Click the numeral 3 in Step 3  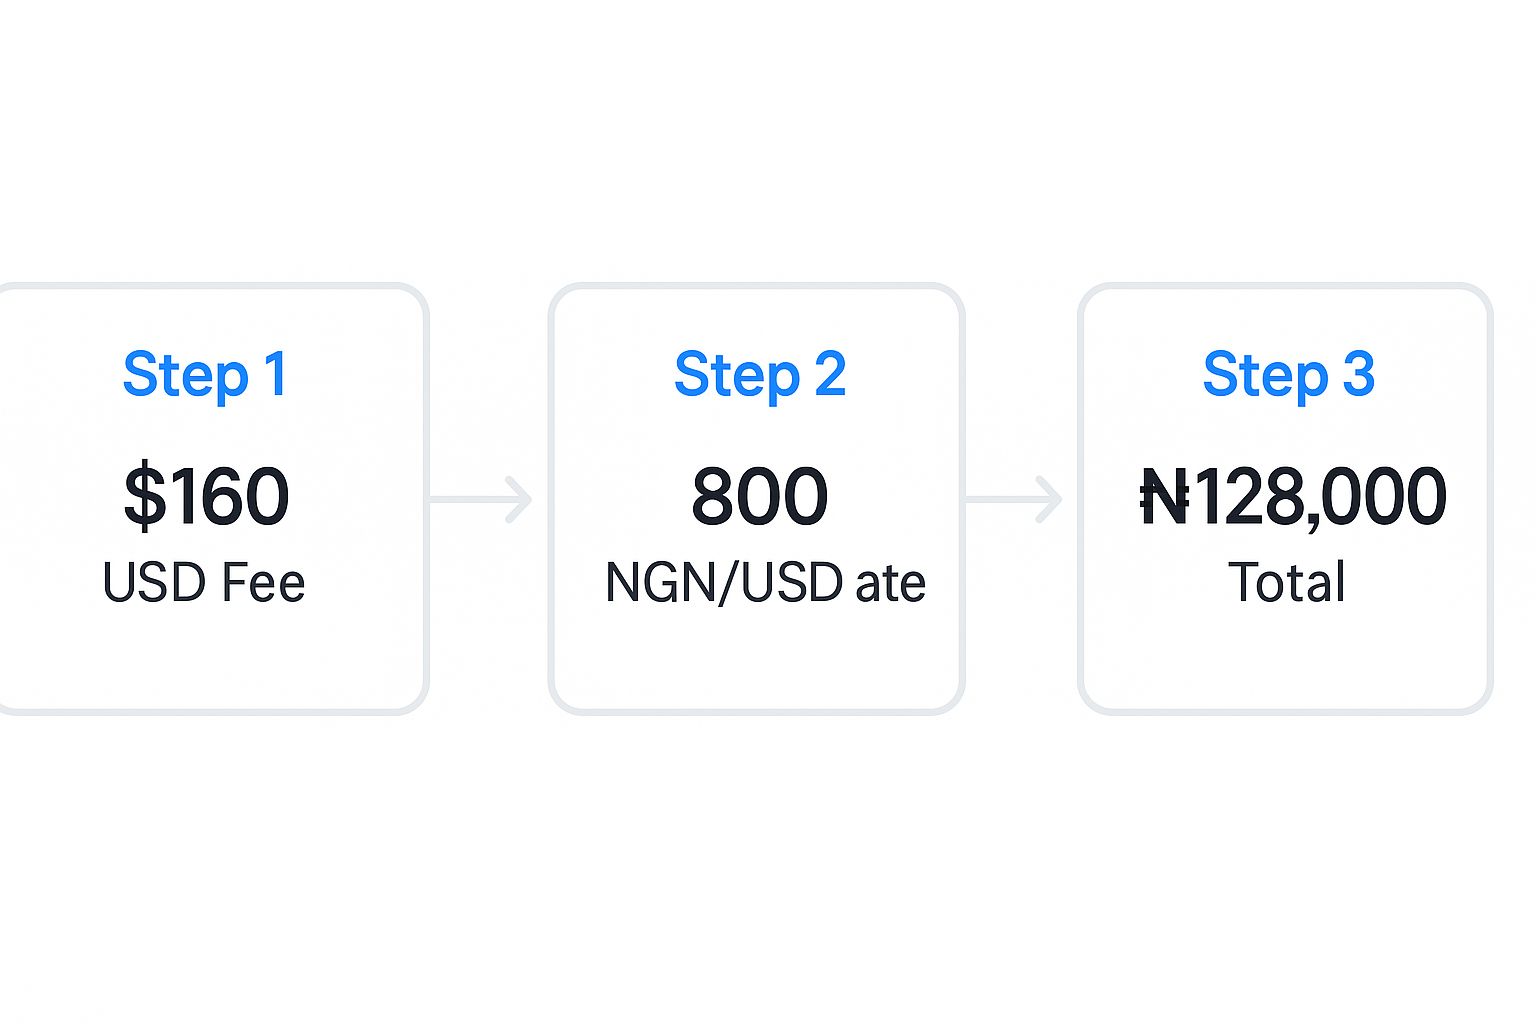click(x=1359, y=374)
